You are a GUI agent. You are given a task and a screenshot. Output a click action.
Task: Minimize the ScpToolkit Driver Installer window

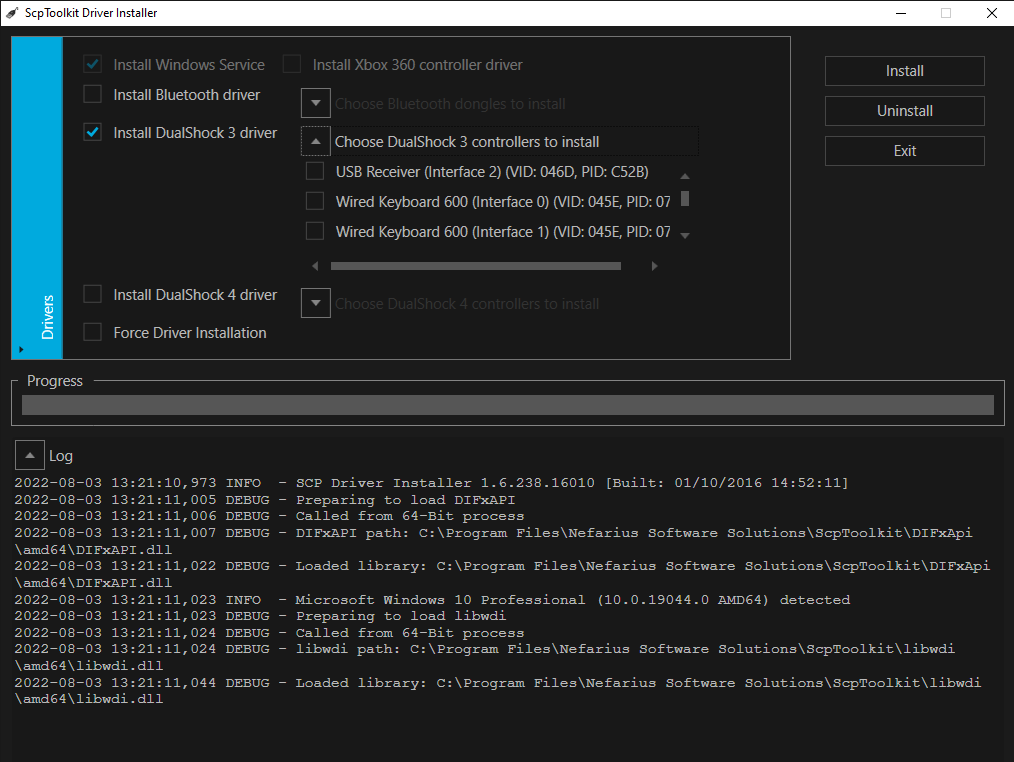[x=901, y=13]
